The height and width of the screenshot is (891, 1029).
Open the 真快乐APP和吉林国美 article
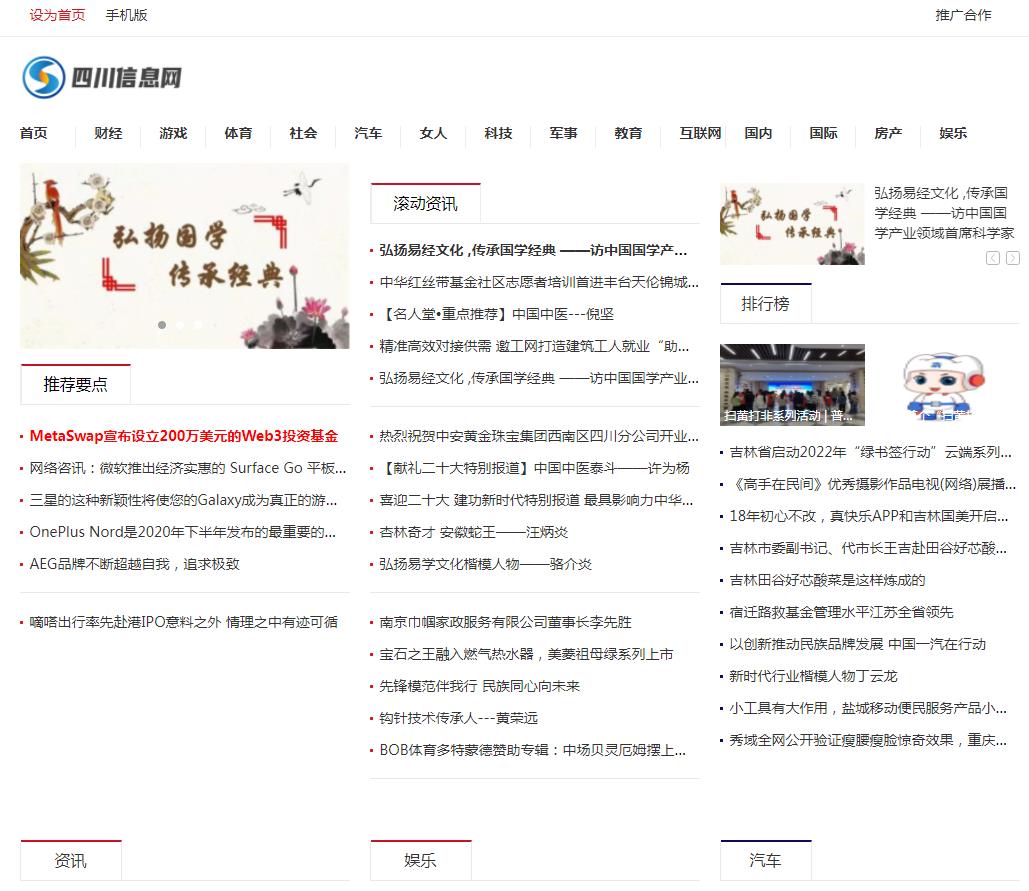[x=869, y=516]
